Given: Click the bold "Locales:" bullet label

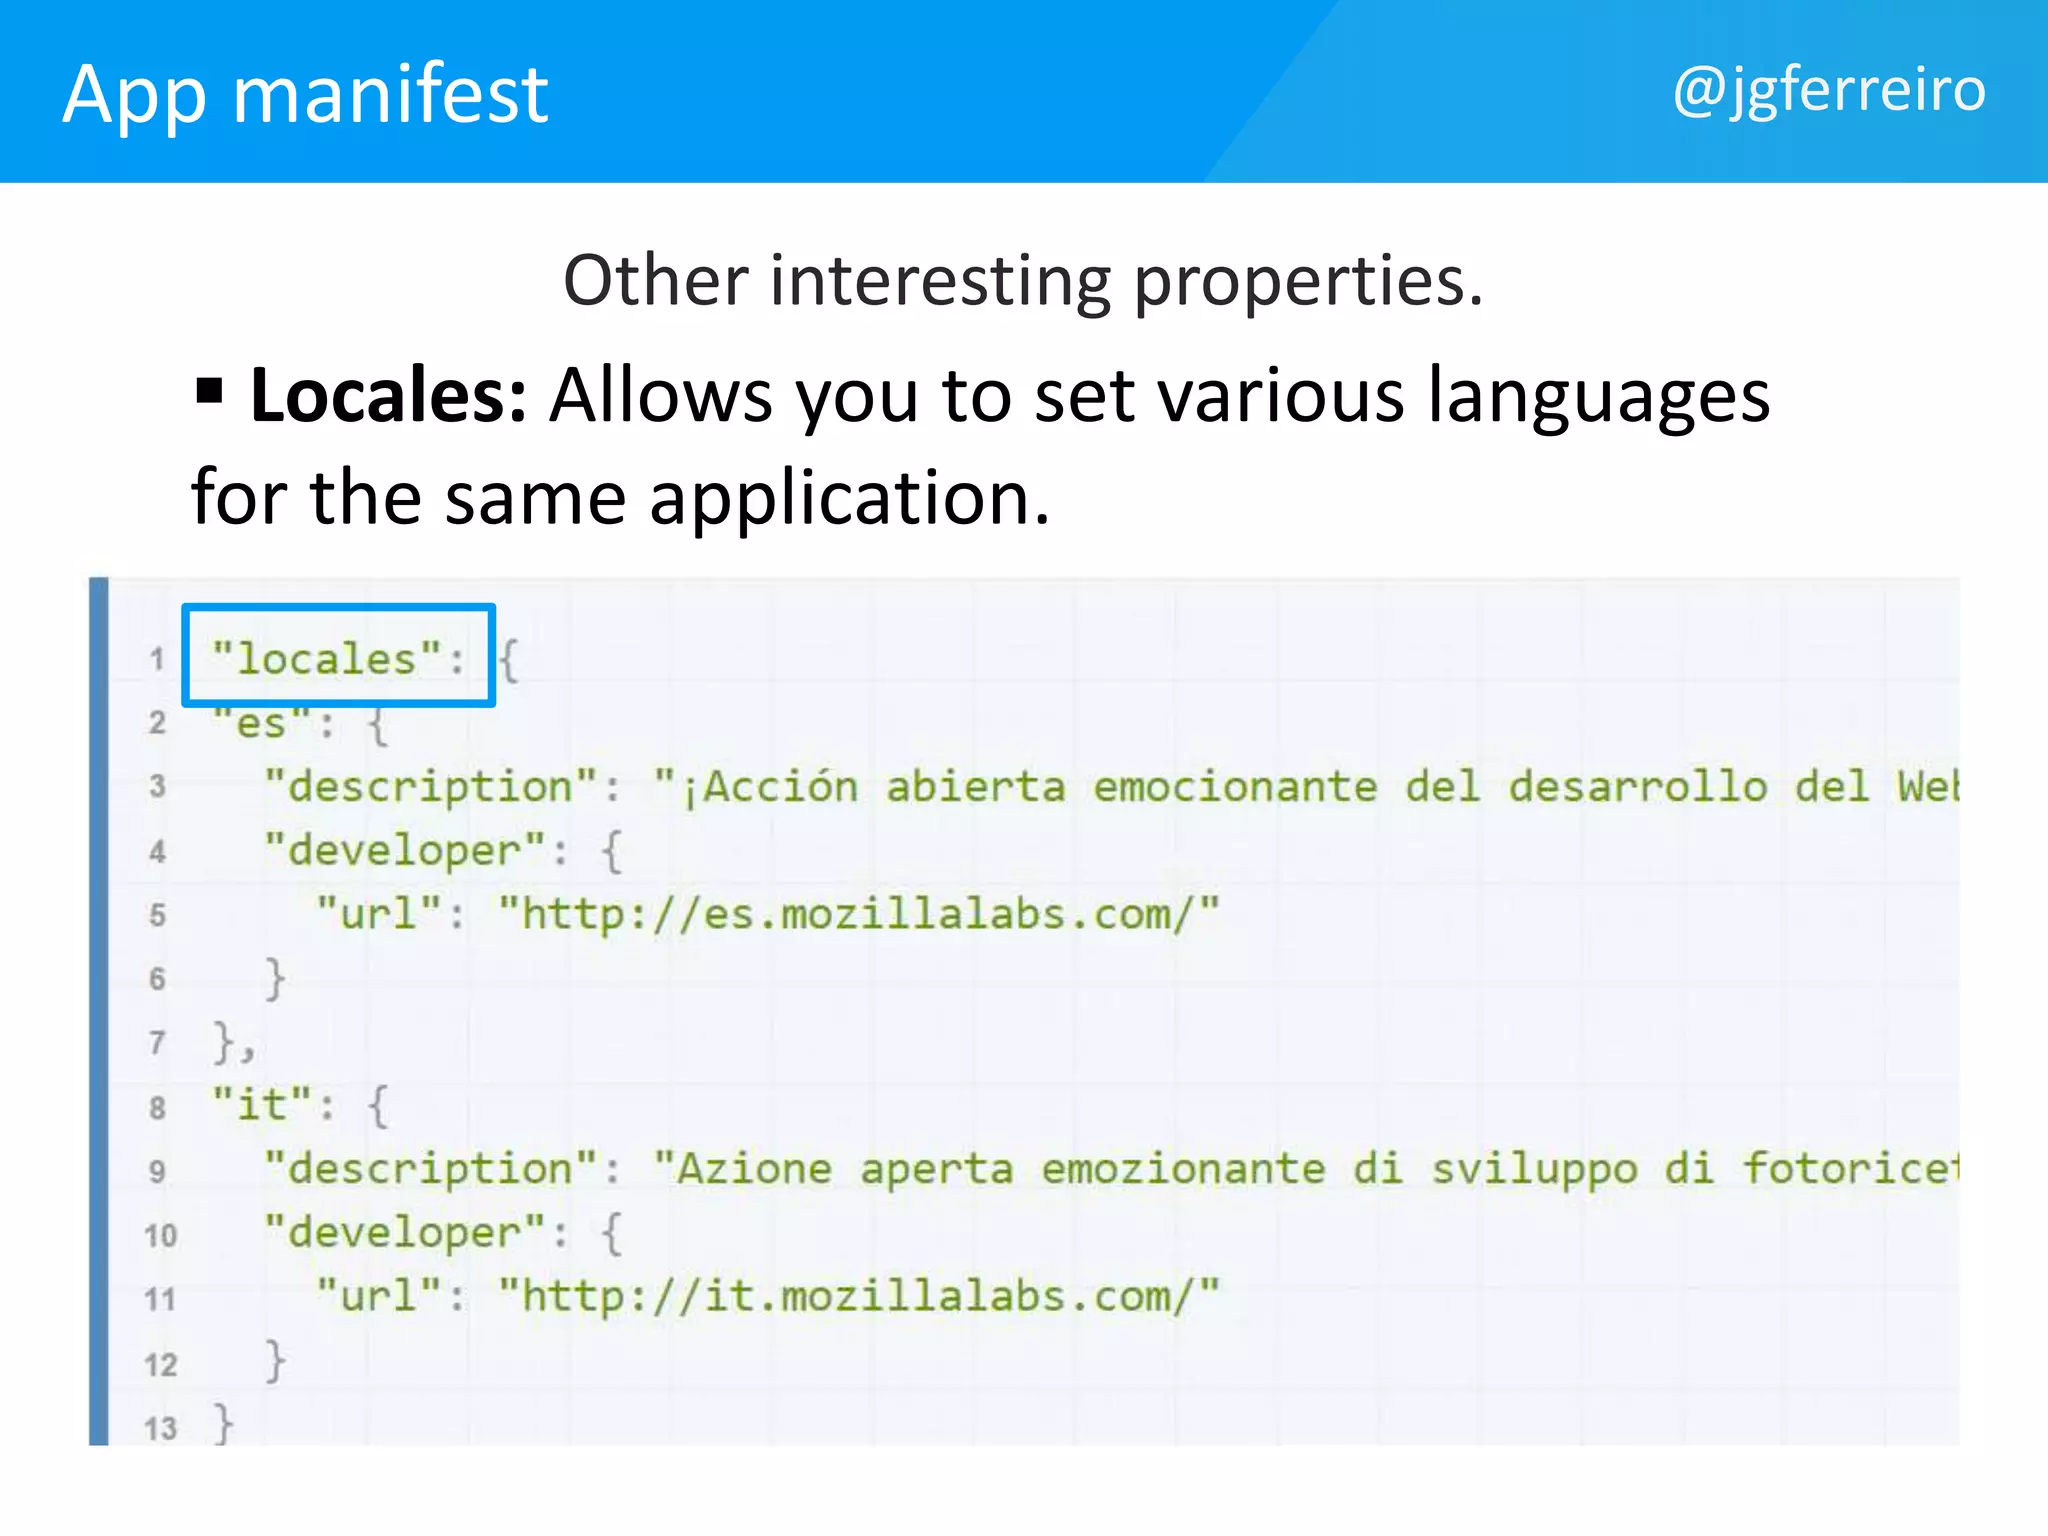Looking at the screenshot, I should [x=388, y=396].
